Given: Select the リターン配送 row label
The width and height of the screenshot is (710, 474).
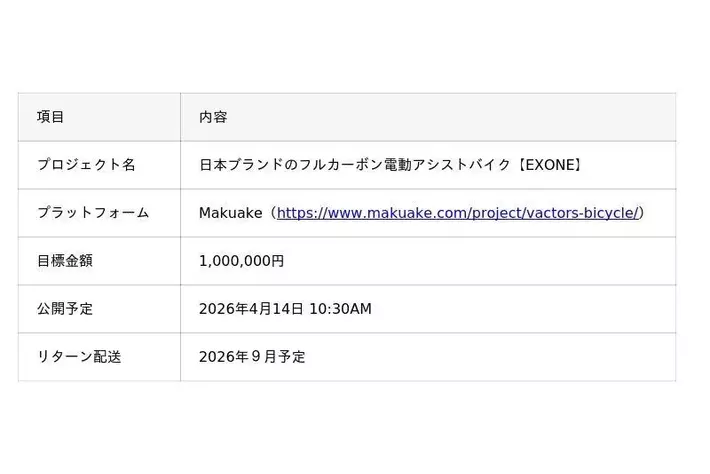Looking at the screenshot, I should pyautogui.click(x=79, y=357).
